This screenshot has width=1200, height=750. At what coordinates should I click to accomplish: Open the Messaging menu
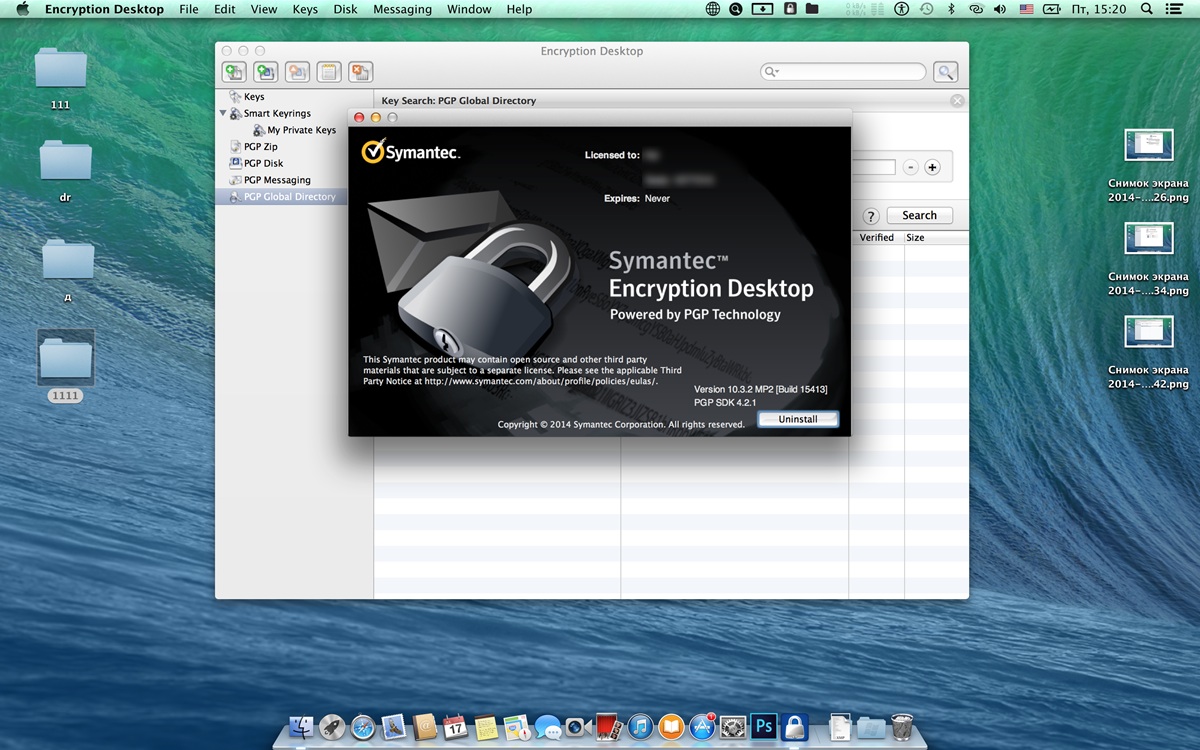click(402, 9)
